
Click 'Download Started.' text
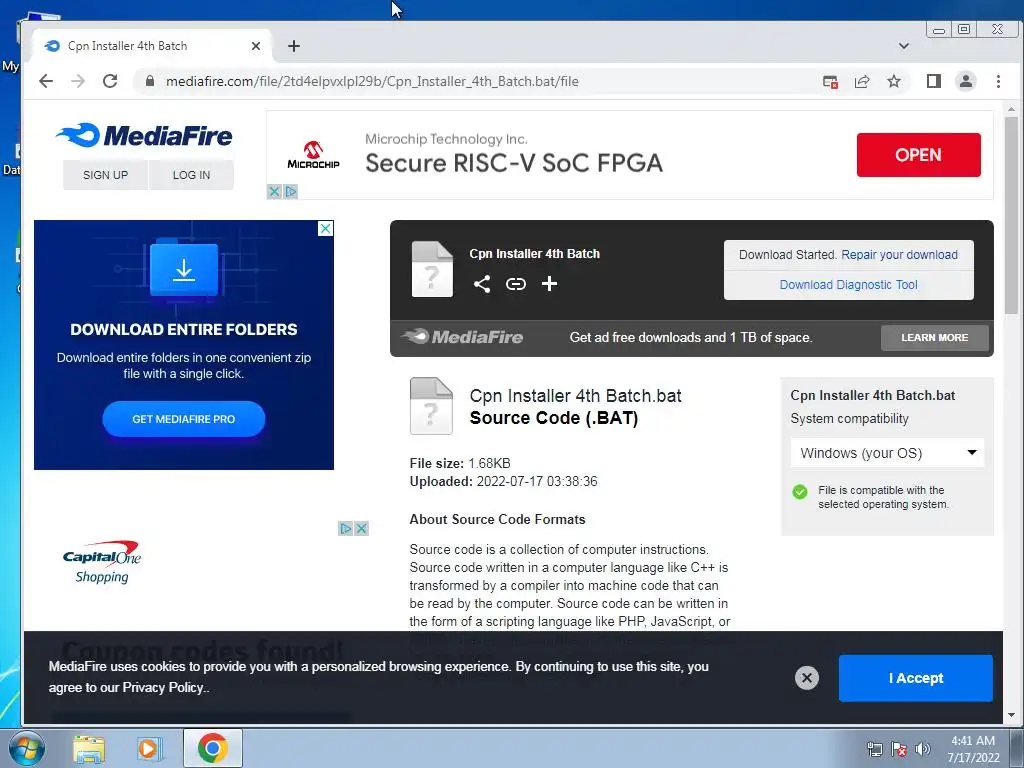tap(788, 255)
